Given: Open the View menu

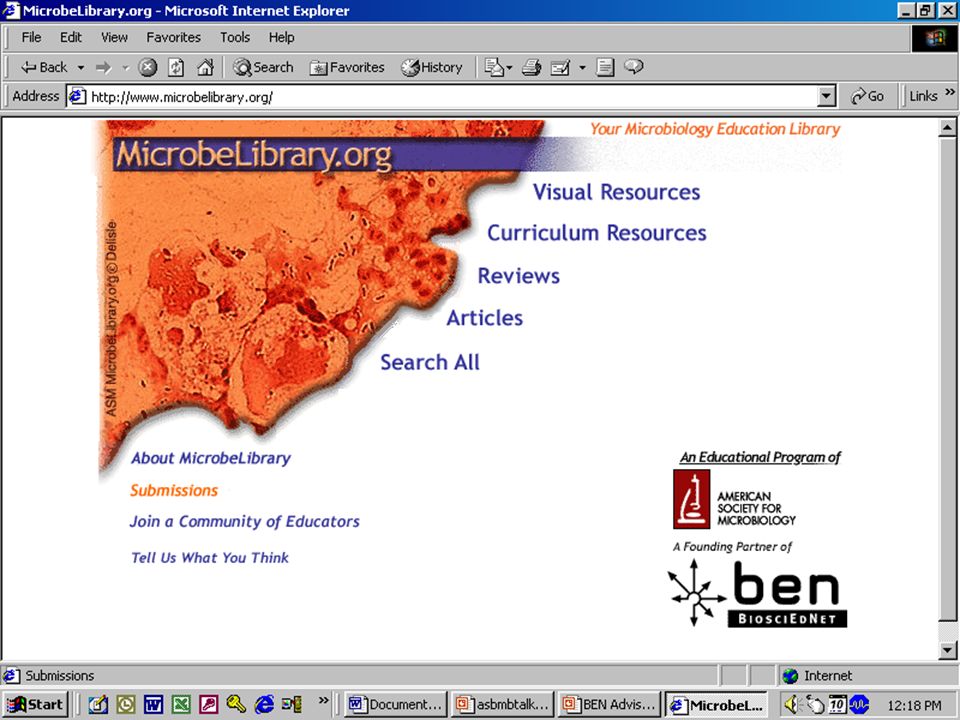Looking at the screenshot, I should tap(114, 37).
